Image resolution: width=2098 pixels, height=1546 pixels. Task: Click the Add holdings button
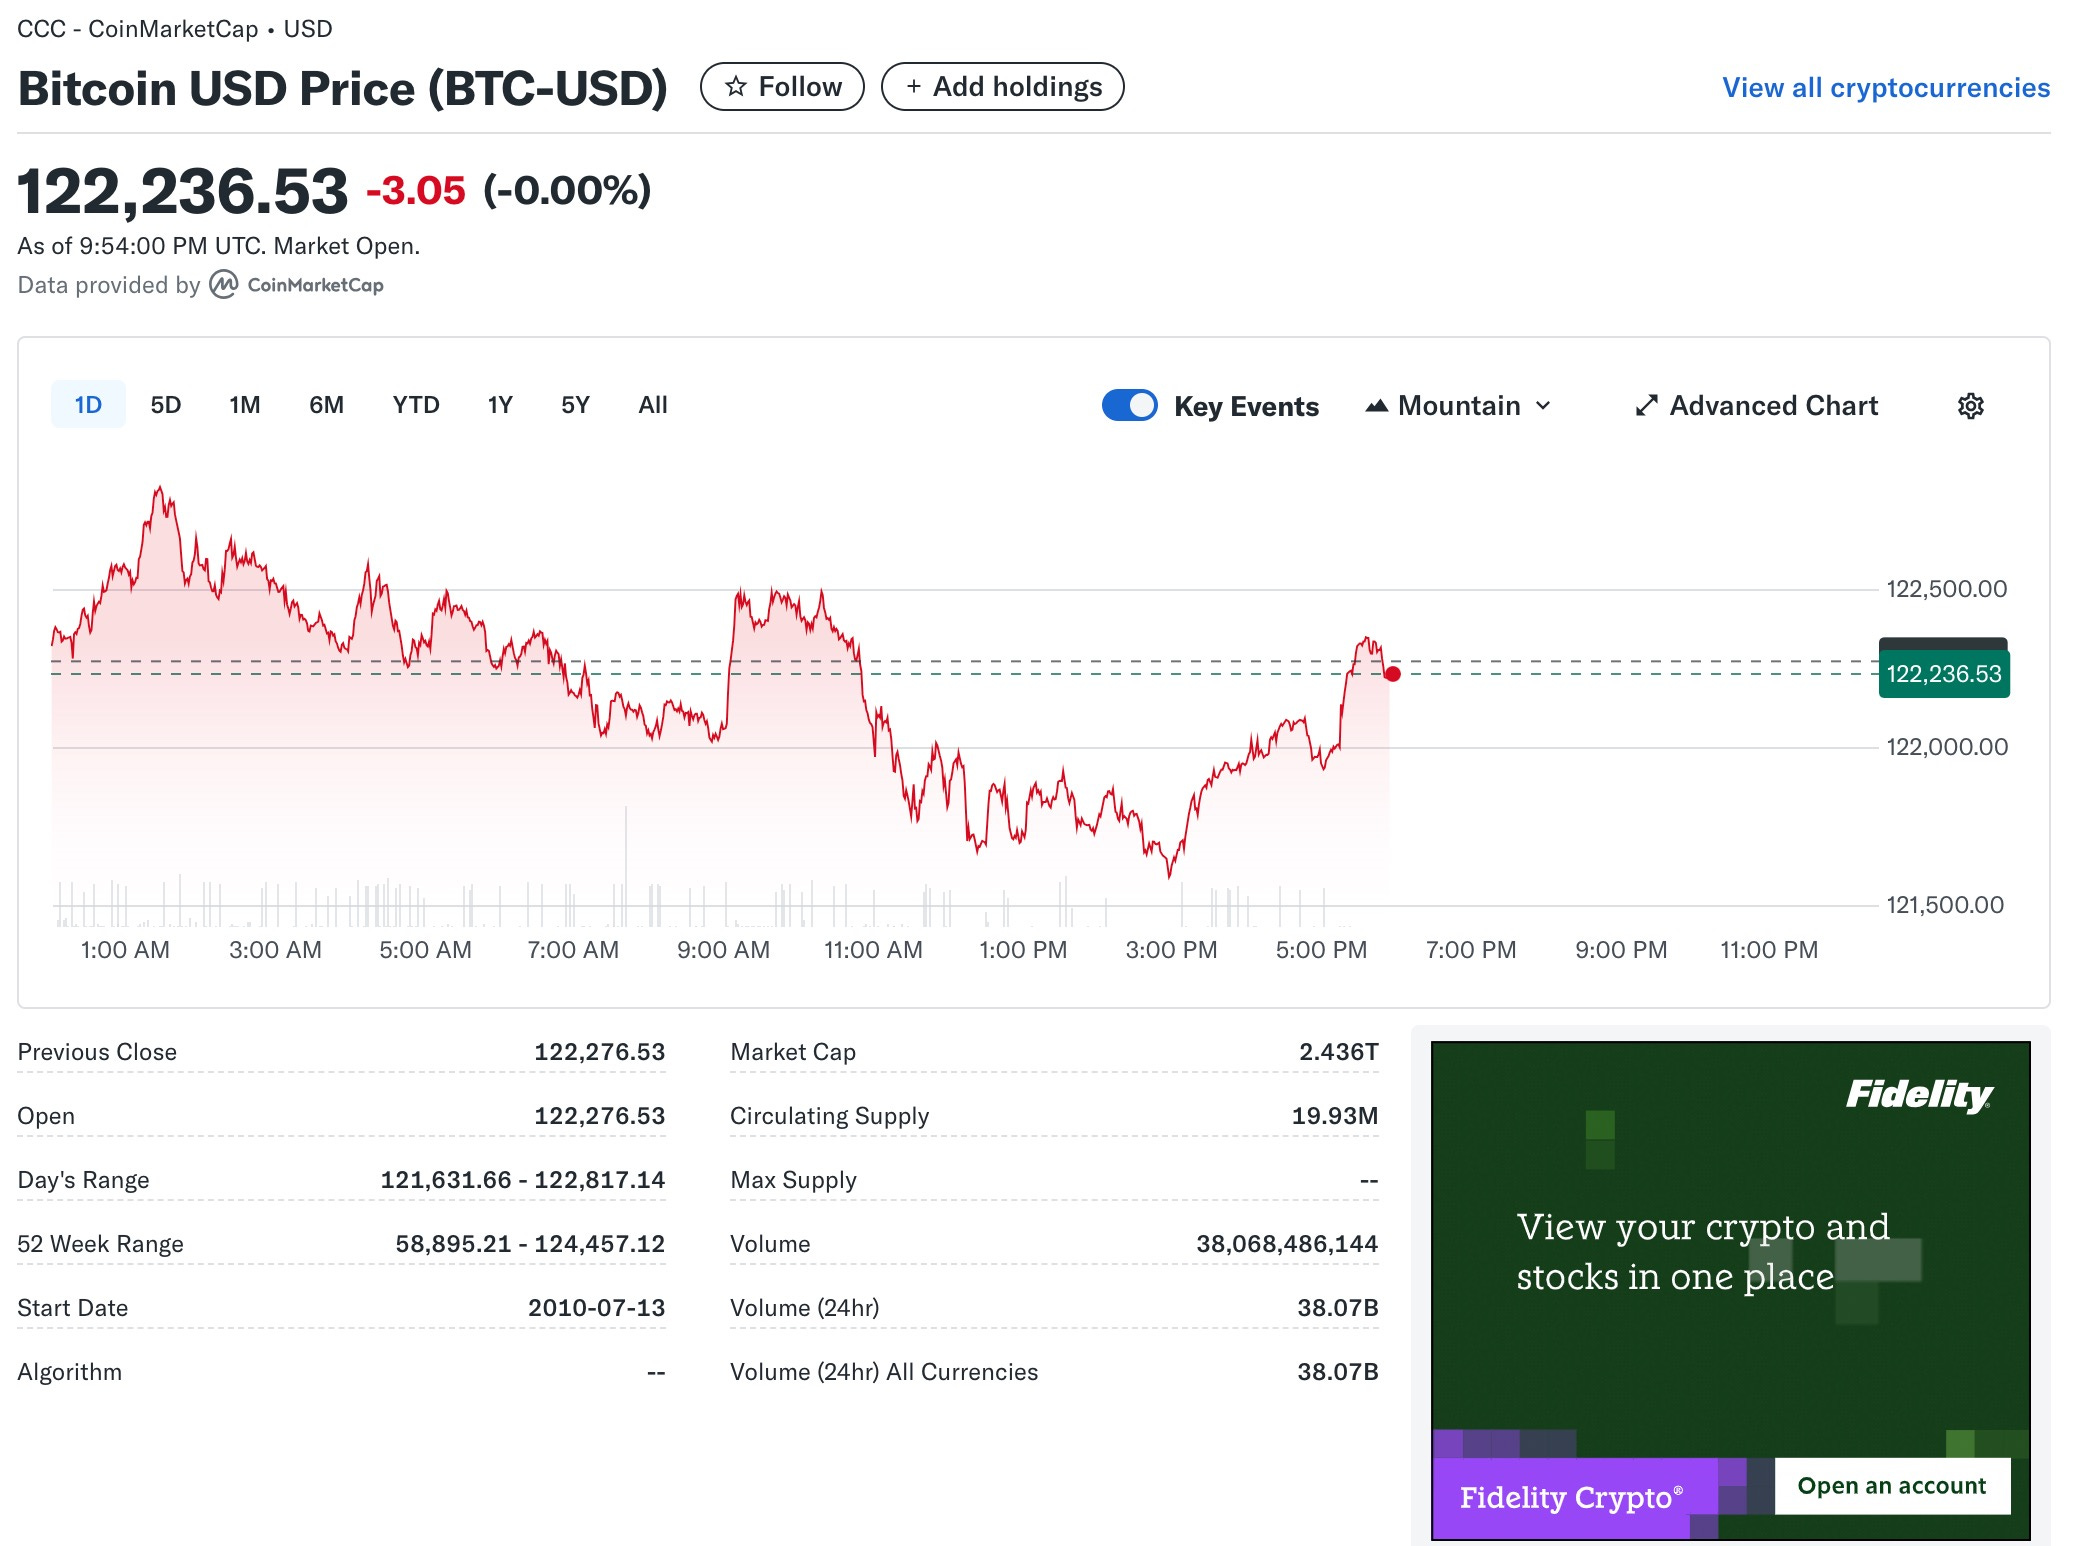(1003, 87)
